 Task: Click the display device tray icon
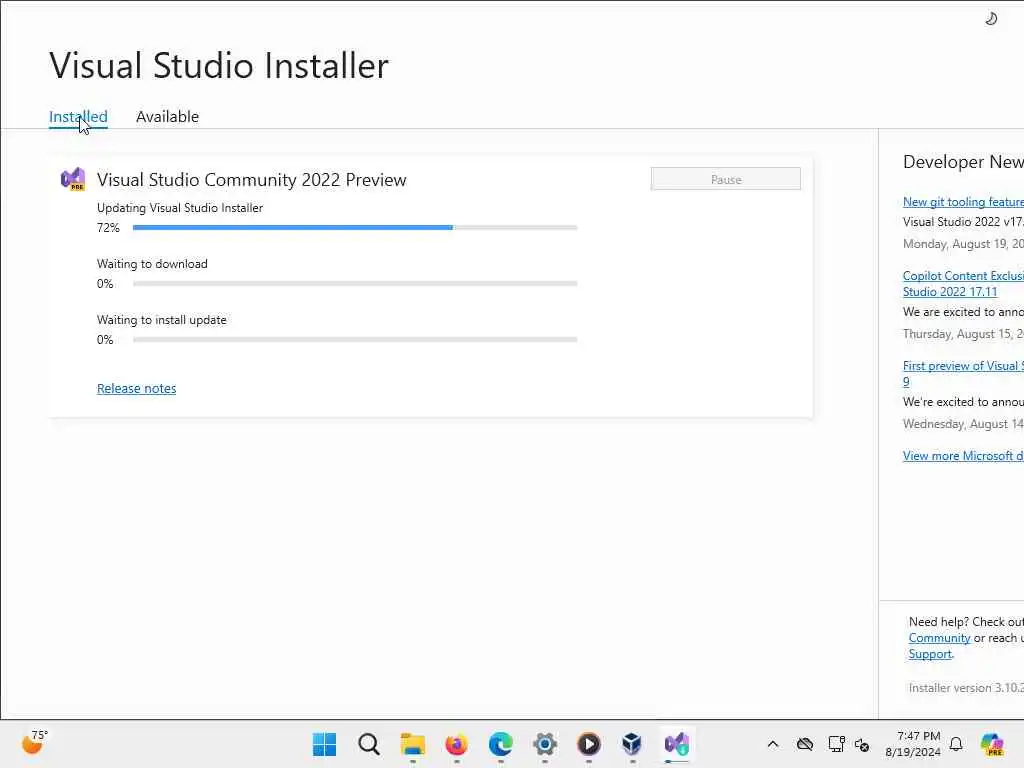point(836,744)
